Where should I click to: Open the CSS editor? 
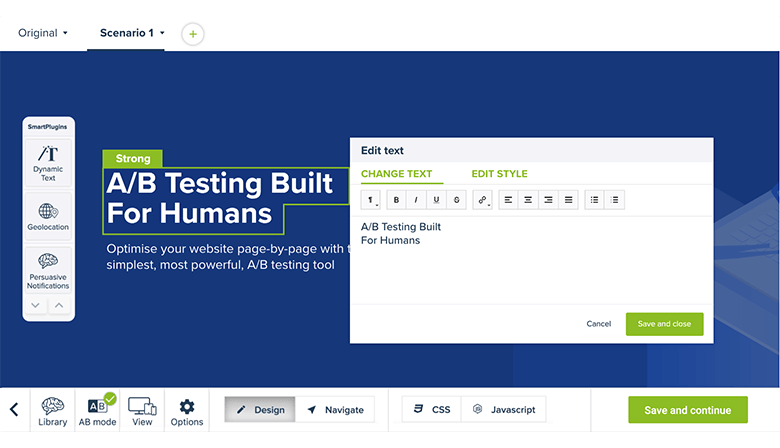tap(431, 410)
